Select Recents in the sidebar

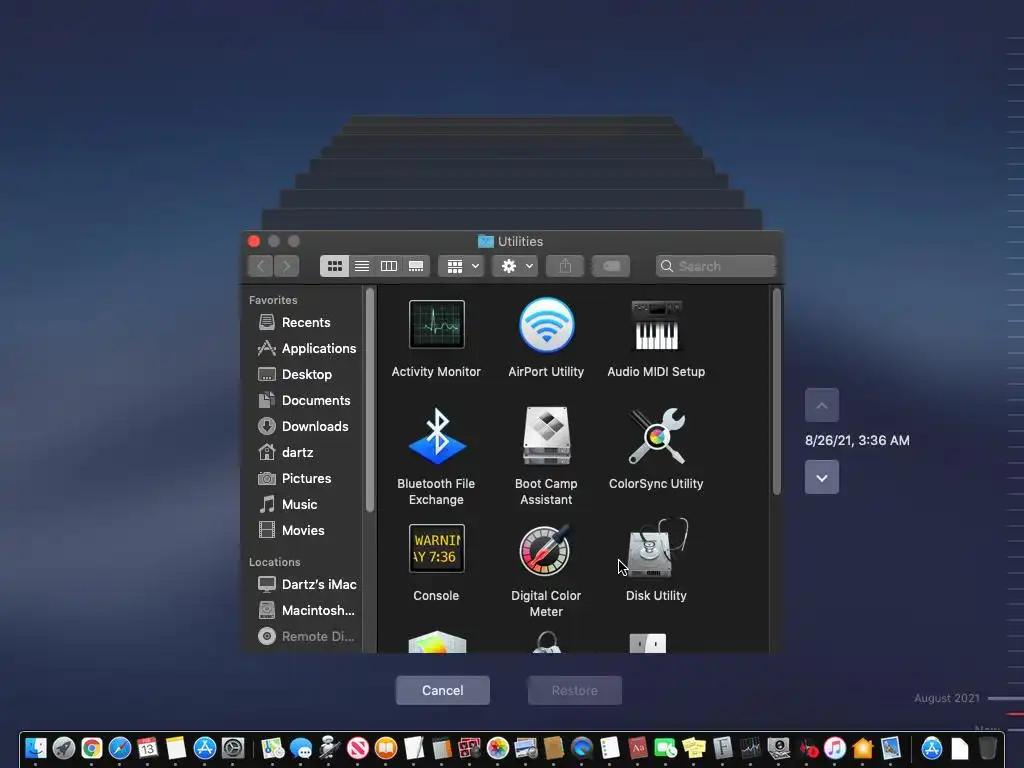[x=304, y=323]
